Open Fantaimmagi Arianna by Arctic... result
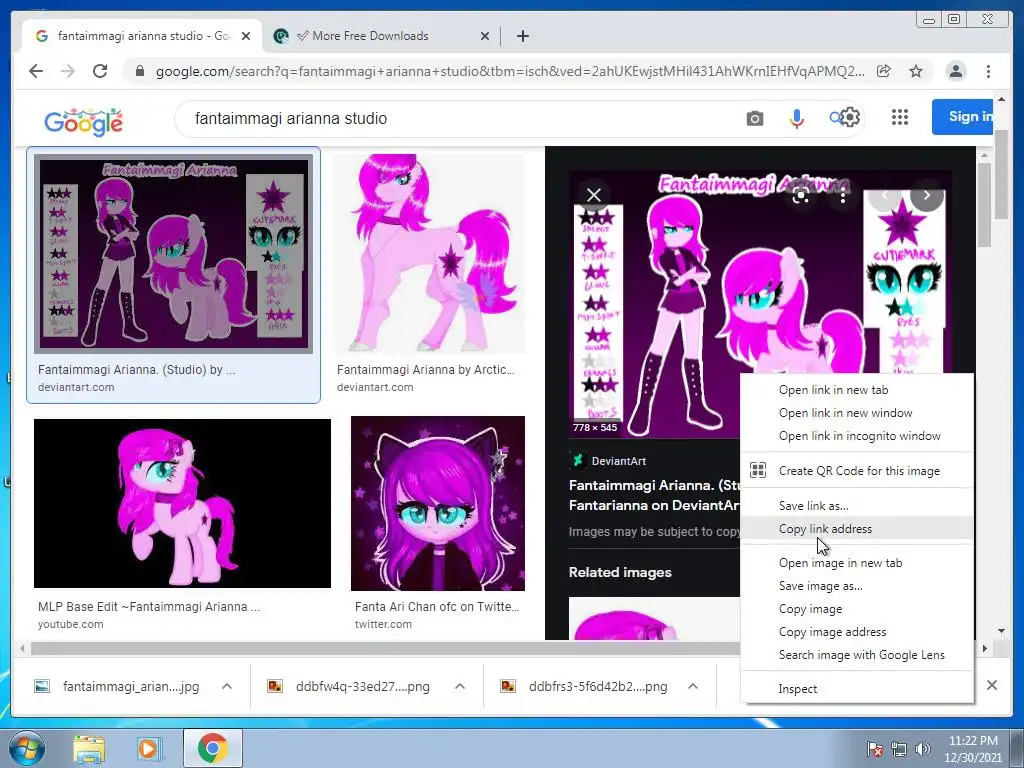The image size is (1024, 768). (426, 370)
